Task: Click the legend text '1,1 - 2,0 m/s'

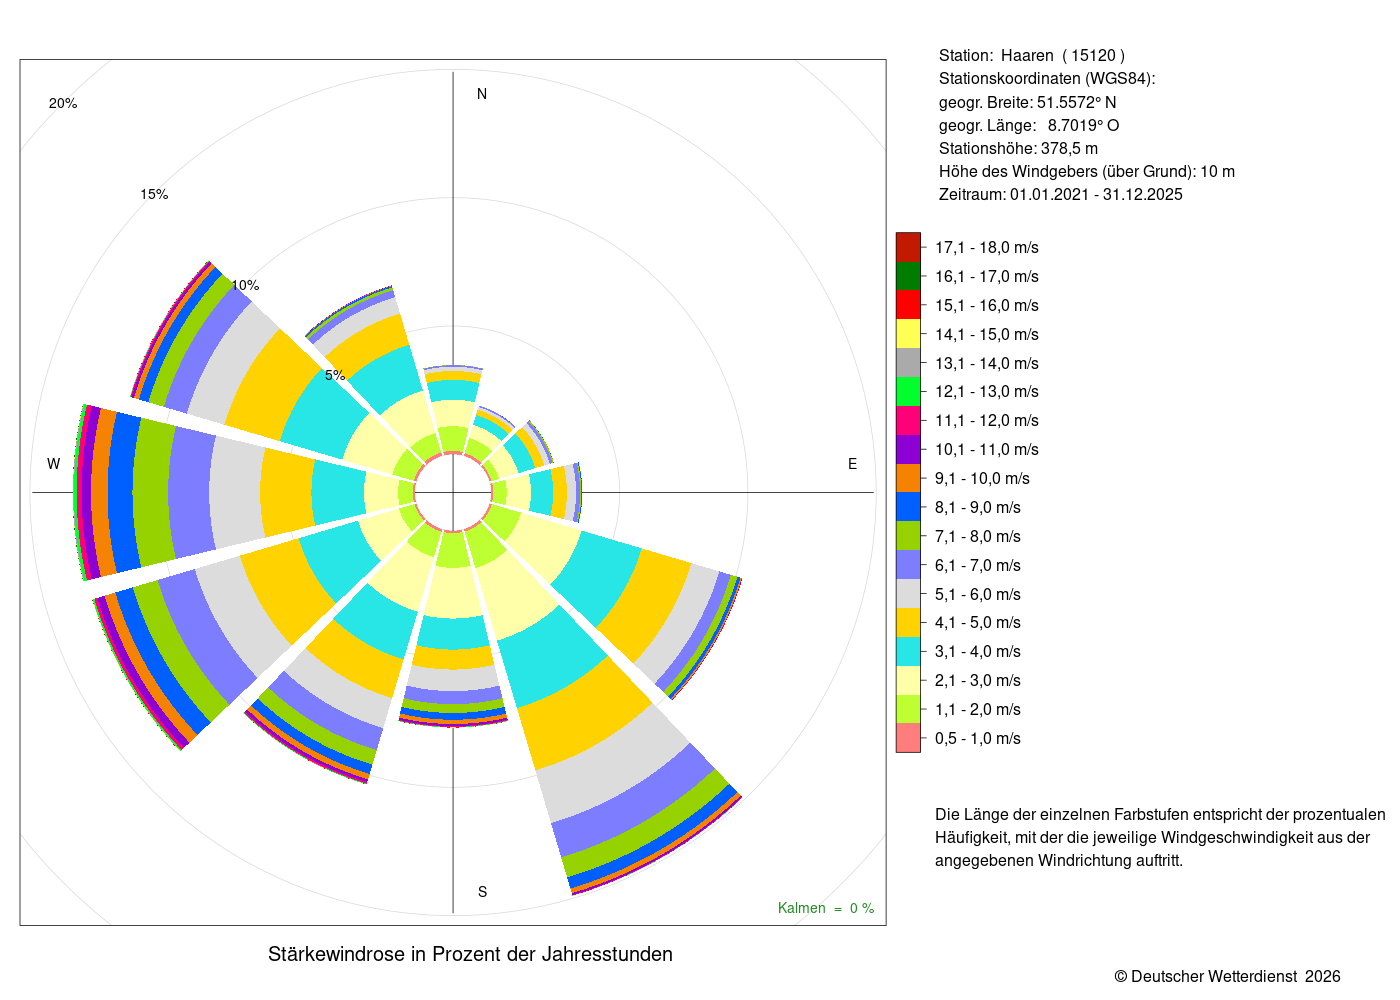Action: pos(978,710)
